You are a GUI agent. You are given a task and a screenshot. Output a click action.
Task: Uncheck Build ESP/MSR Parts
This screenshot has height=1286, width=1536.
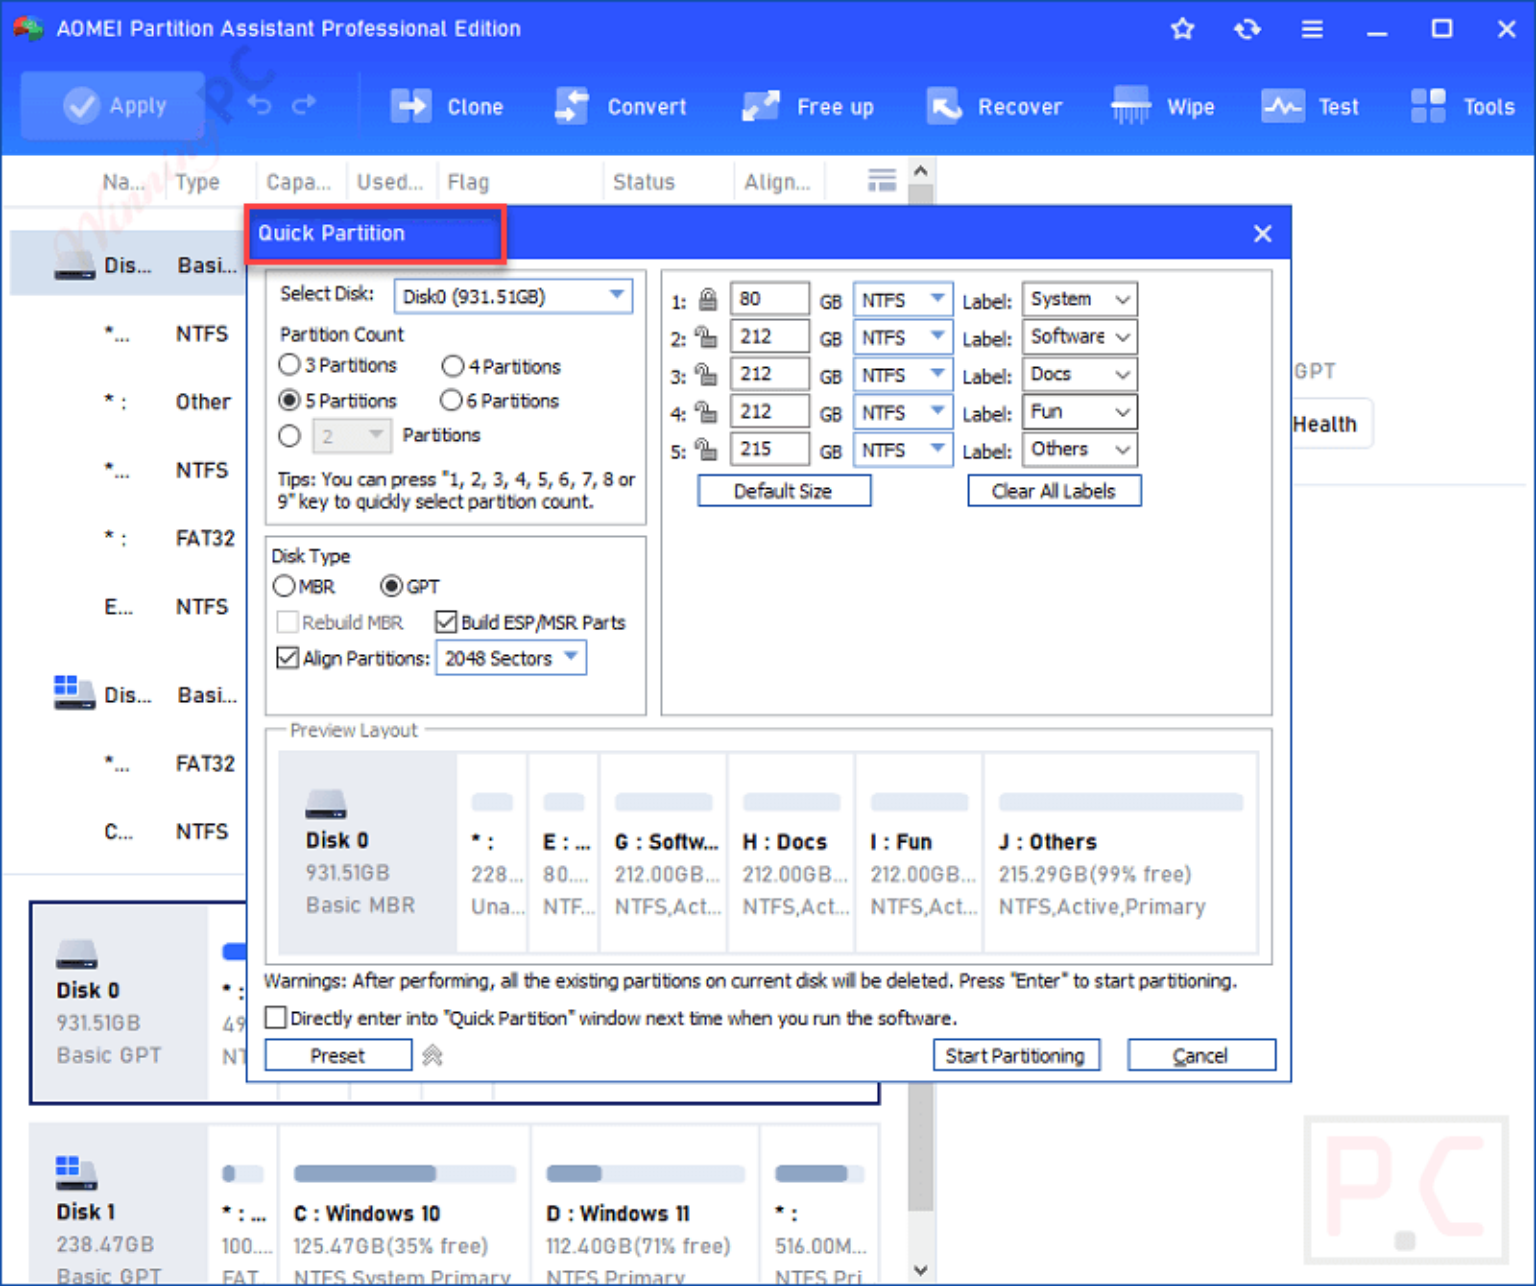[x=447, y=621]
